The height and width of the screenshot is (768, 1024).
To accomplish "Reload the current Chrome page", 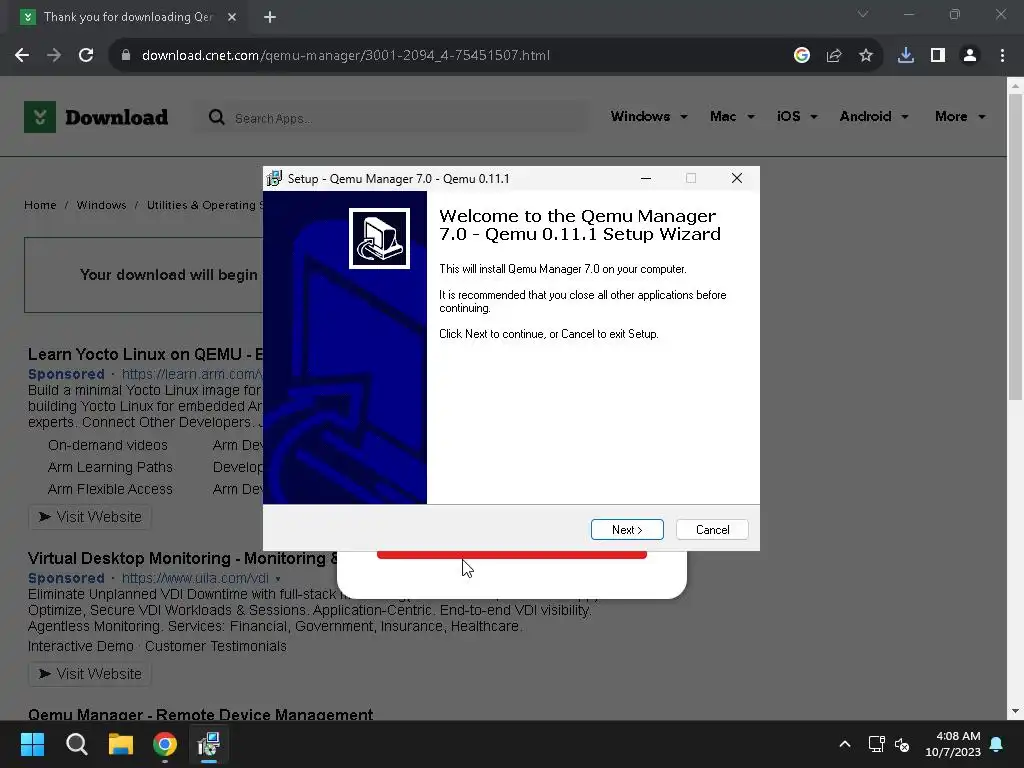I will pyautogui.click(x=86, y=56).
